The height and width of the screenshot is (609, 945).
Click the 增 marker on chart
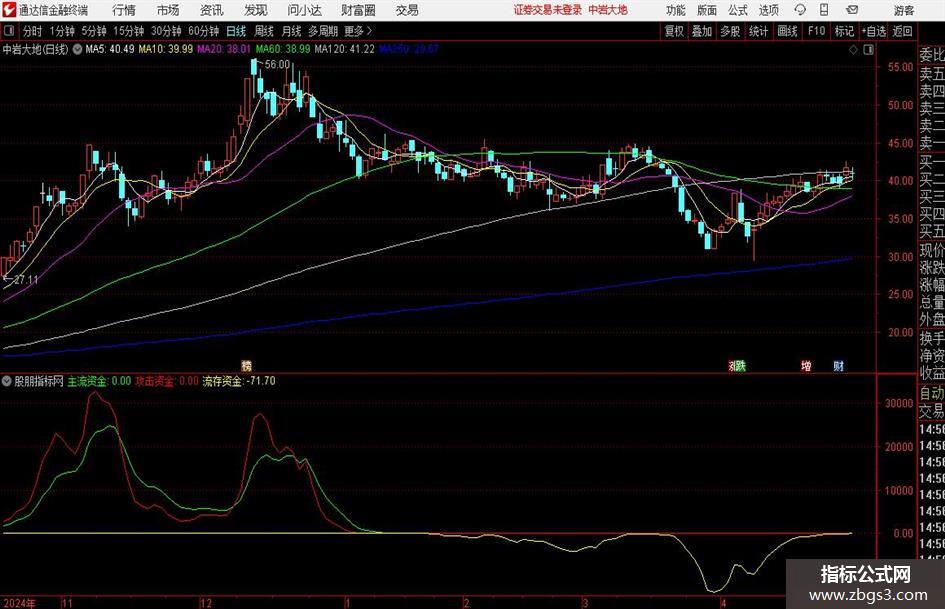806,365
